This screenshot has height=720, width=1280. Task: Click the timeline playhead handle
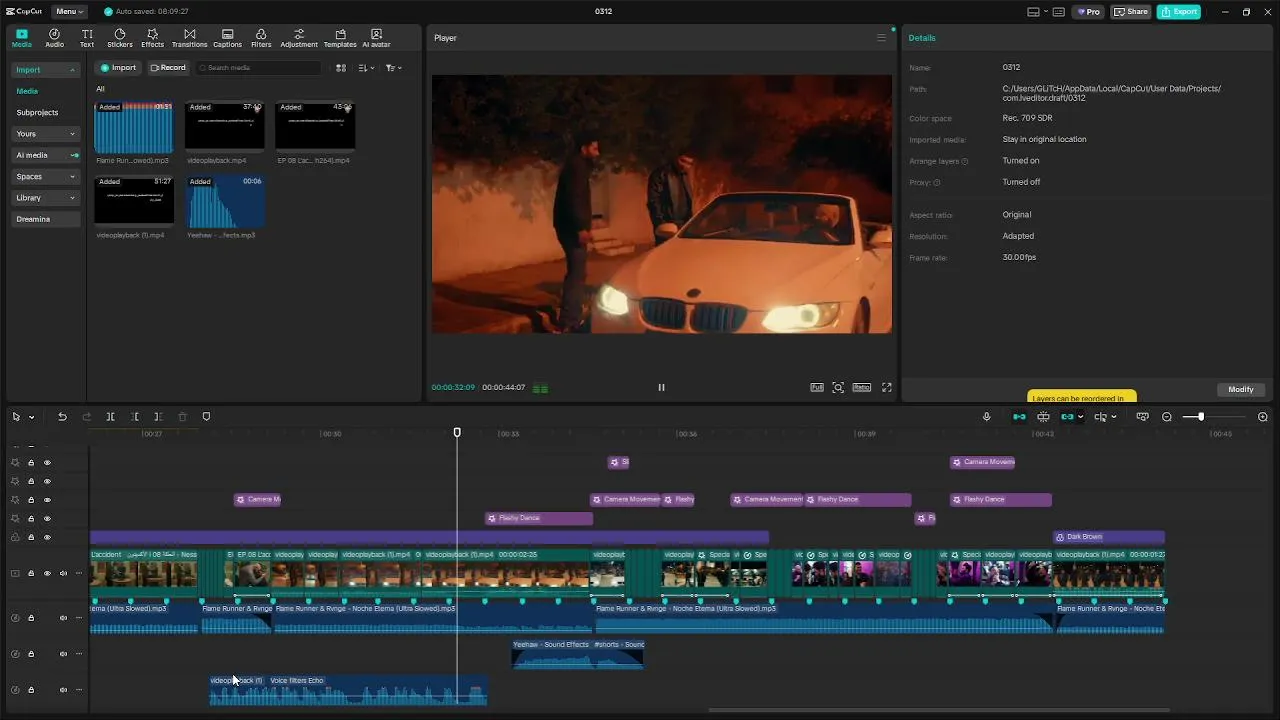click(x=457, y=432)
